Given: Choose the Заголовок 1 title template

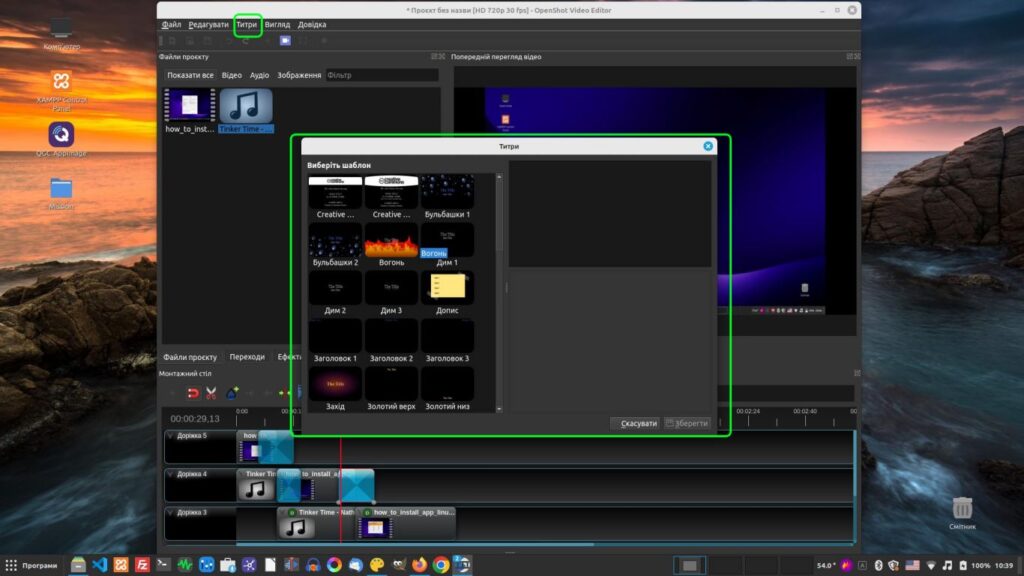Looking at the screenshot, I should pyautogui.click(x=335, y=341).
